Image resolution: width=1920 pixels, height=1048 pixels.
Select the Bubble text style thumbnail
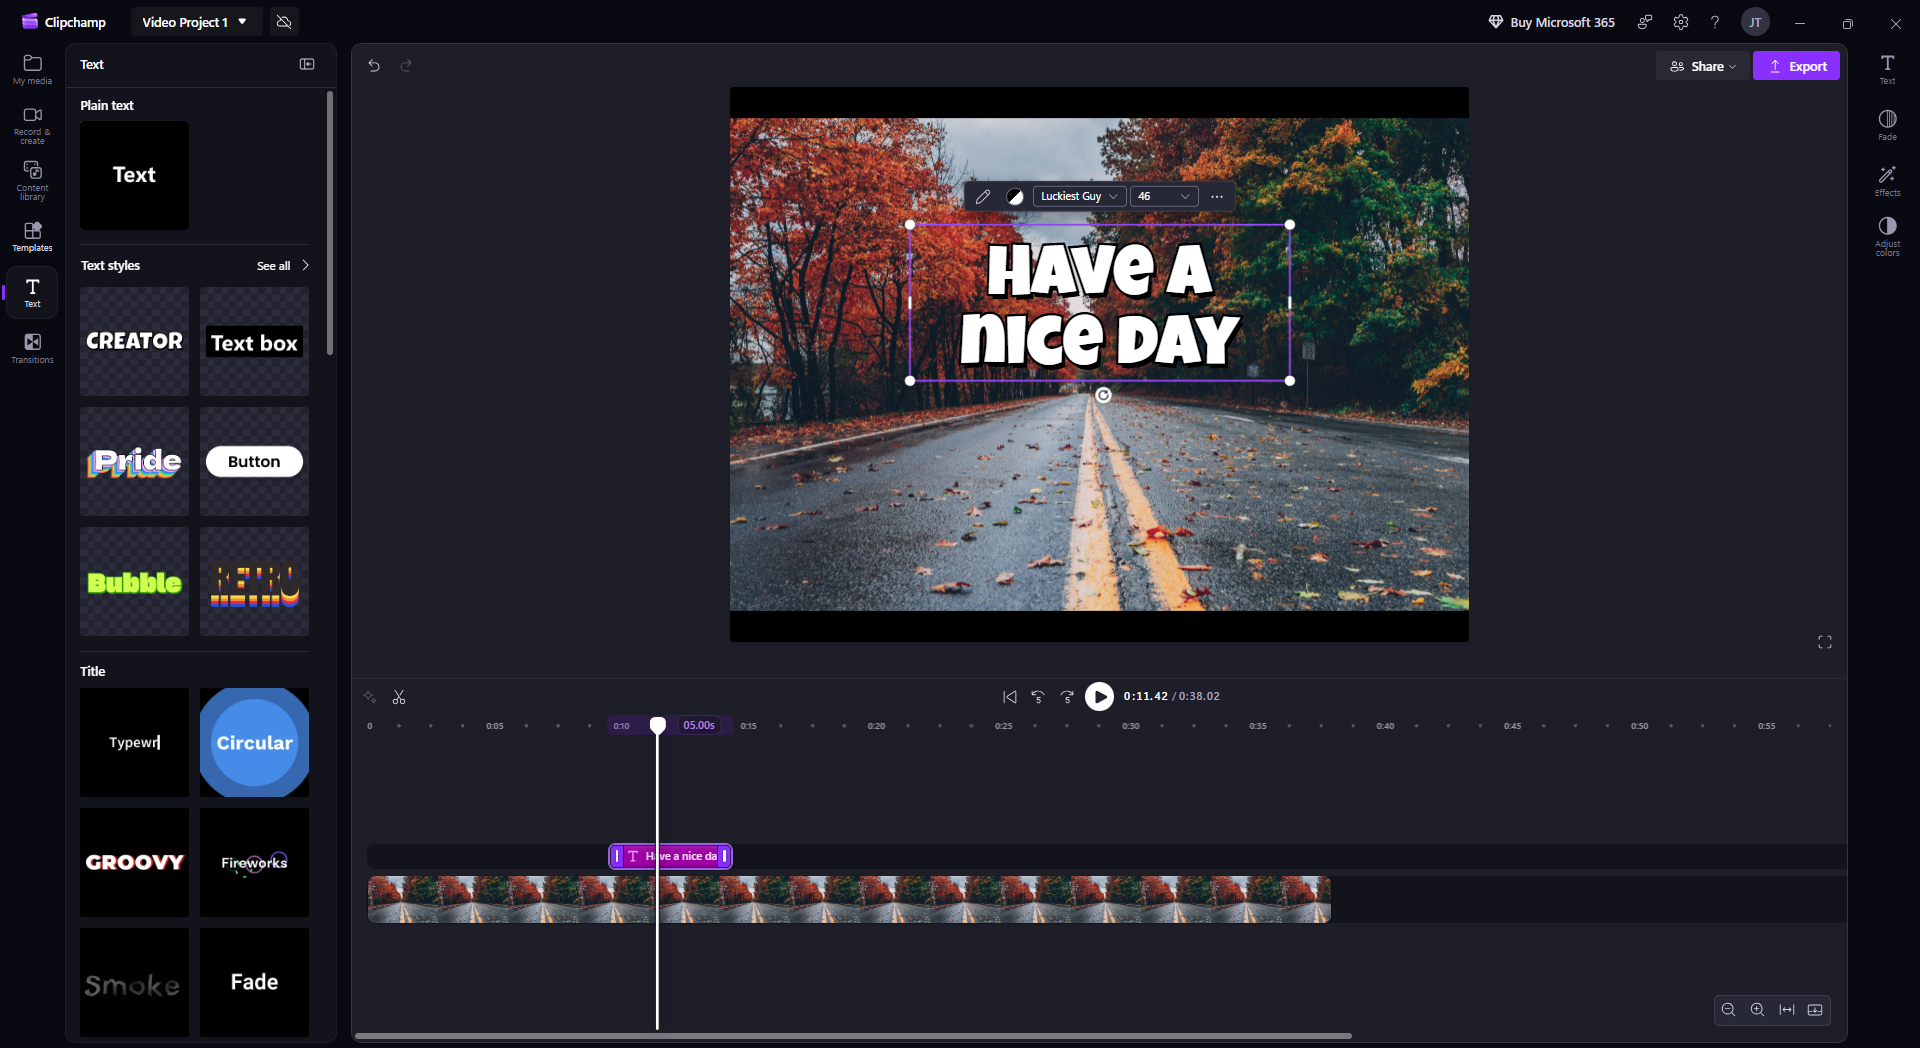pos(134,582)
